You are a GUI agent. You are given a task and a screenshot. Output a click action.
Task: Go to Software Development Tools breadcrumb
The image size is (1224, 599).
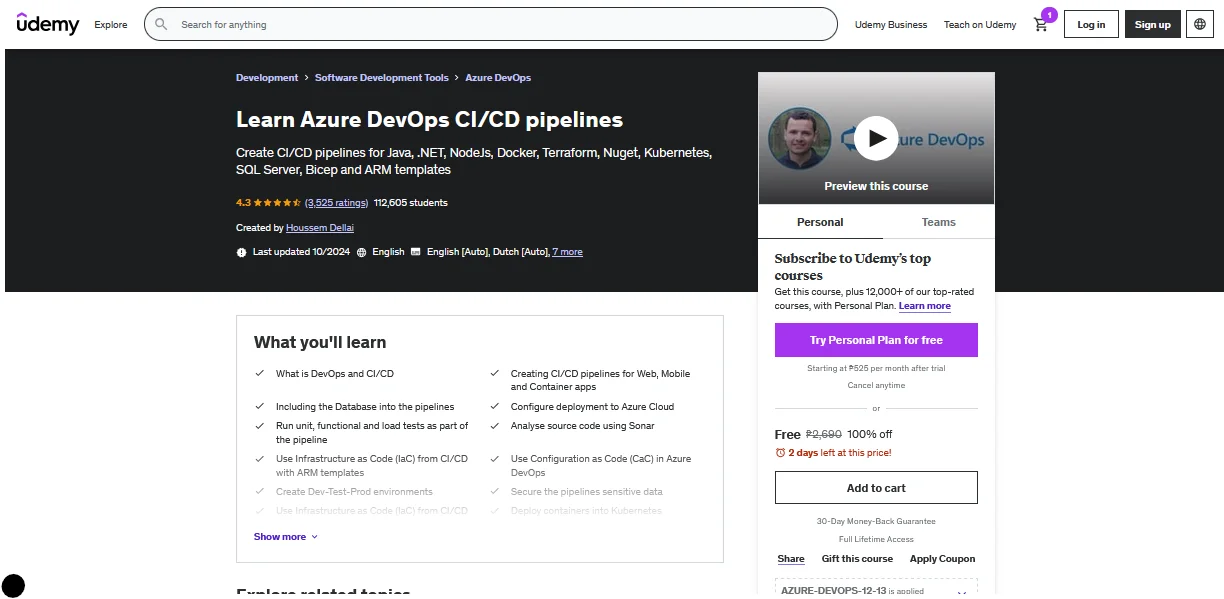(x=382, y=78)
